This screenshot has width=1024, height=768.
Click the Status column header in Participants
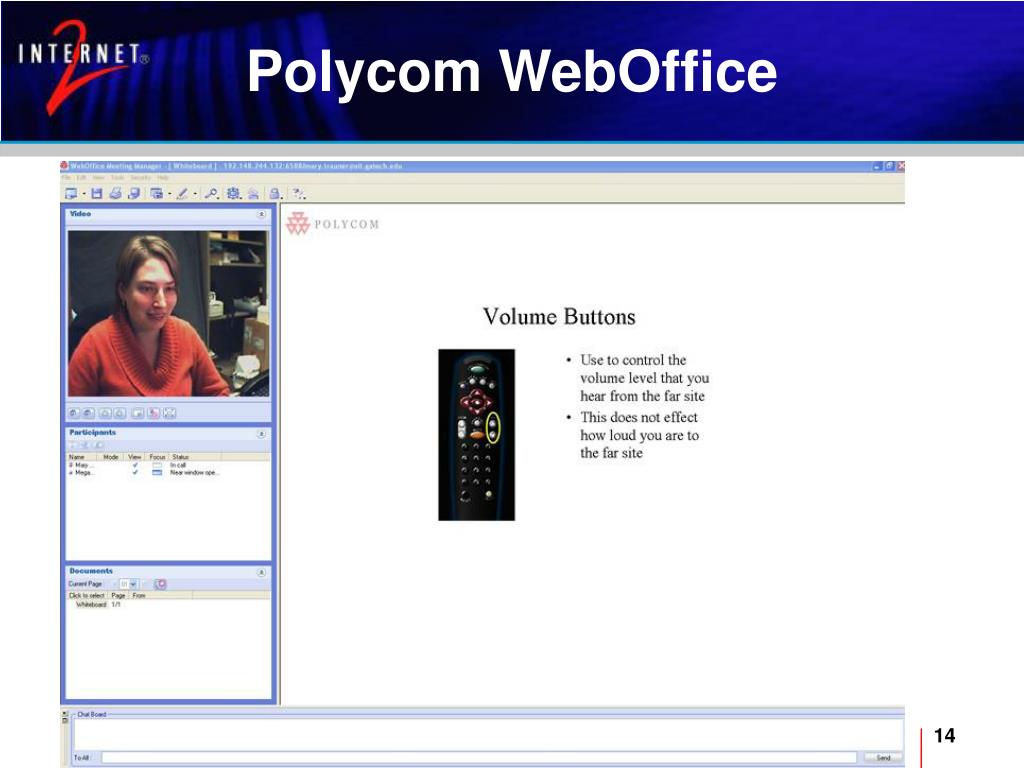pos(195,456)
